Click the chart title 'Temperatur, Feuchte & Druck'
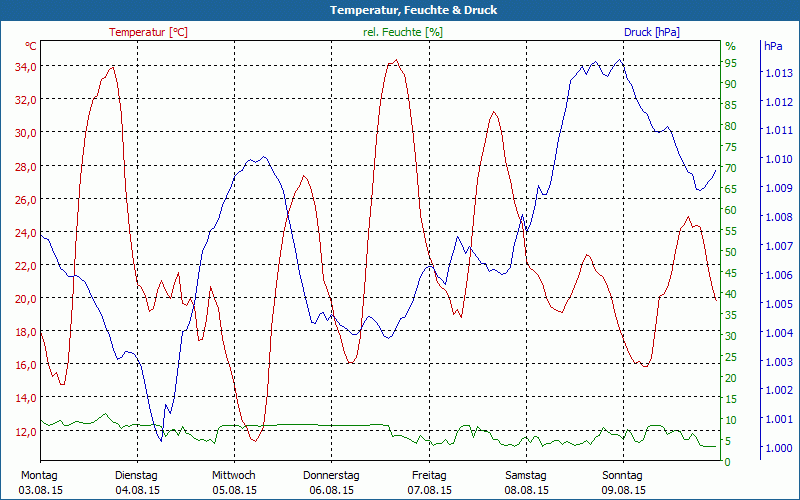 [400, 10]
